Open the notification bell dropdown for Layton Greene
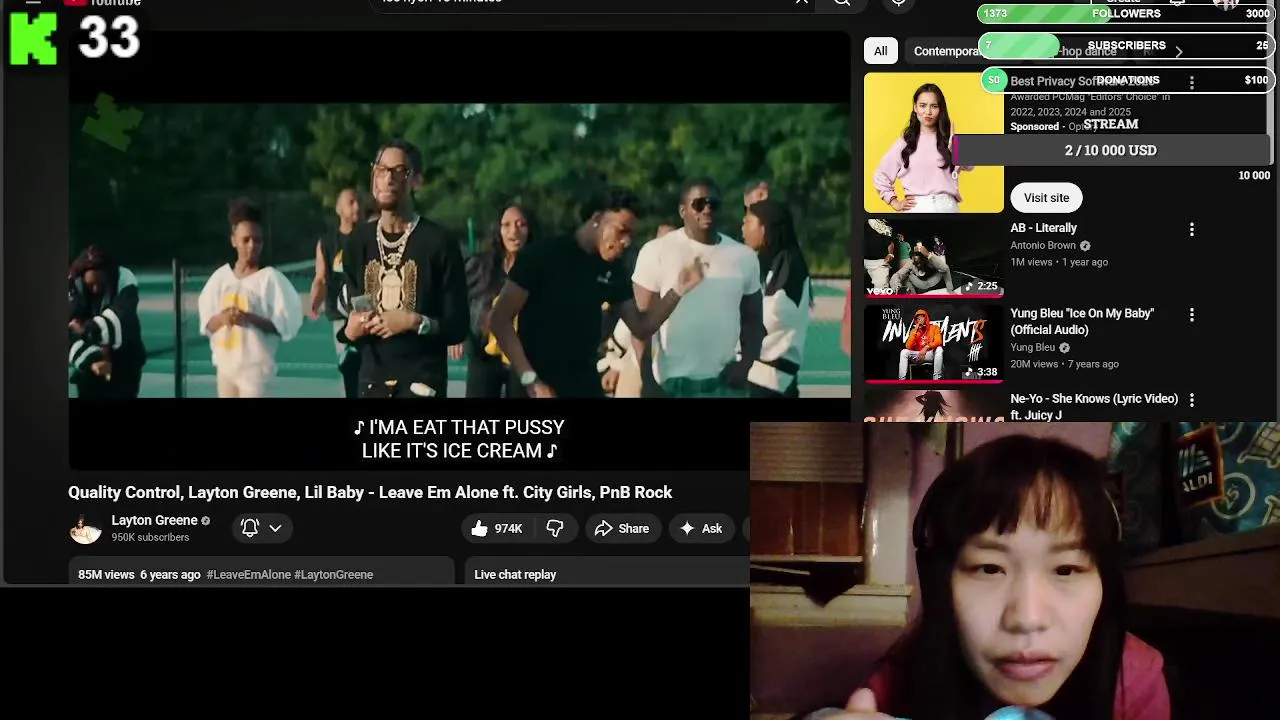Viewport: 1280px width, 720px height. 262,528
